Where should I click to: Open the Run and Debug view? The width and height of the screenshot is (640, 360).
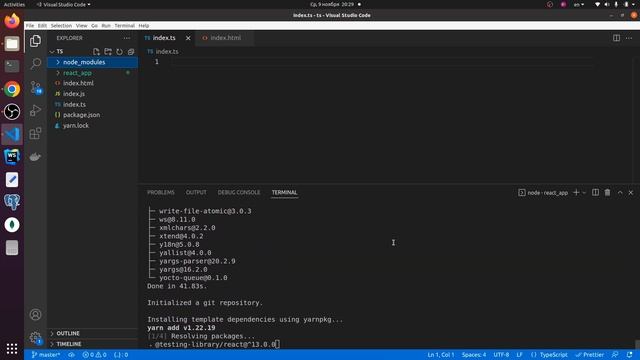click(36, 110)
